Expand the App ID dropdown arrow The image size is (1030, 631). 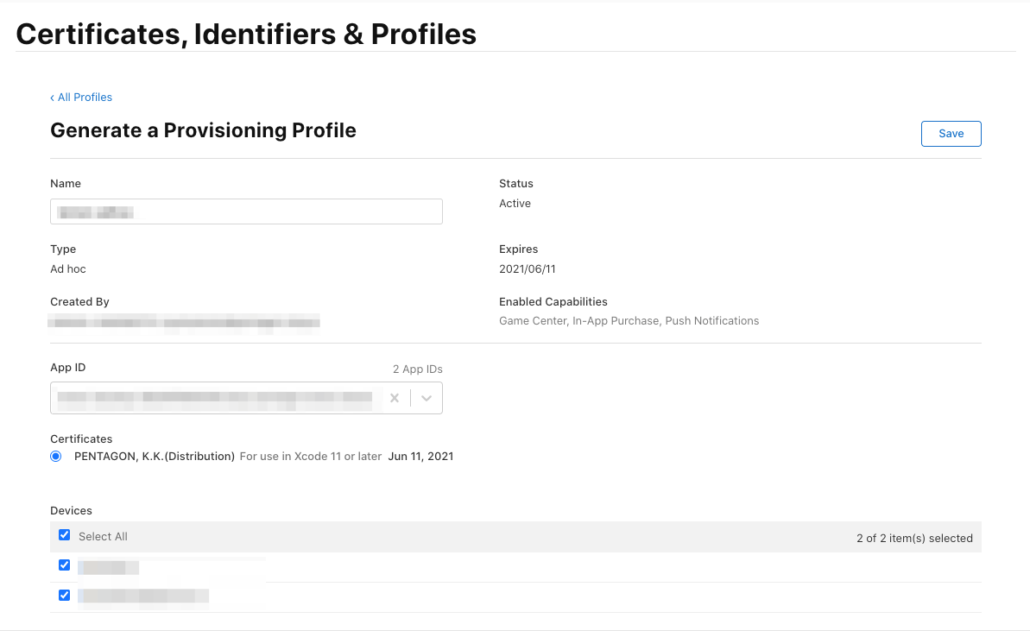pos(427,398)
